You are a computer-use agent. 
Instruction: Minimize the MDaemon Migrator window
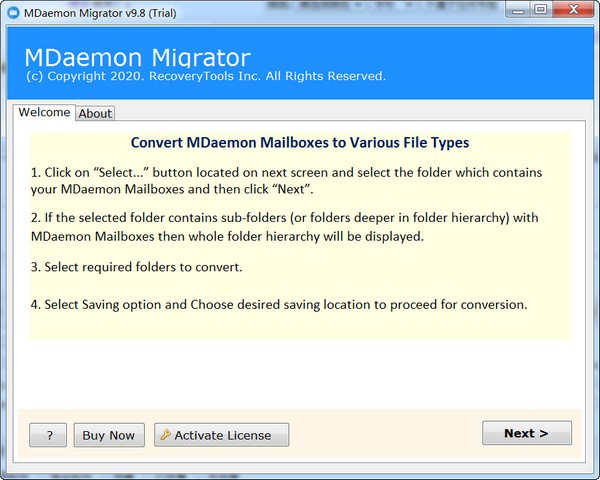tap(518, 10)
